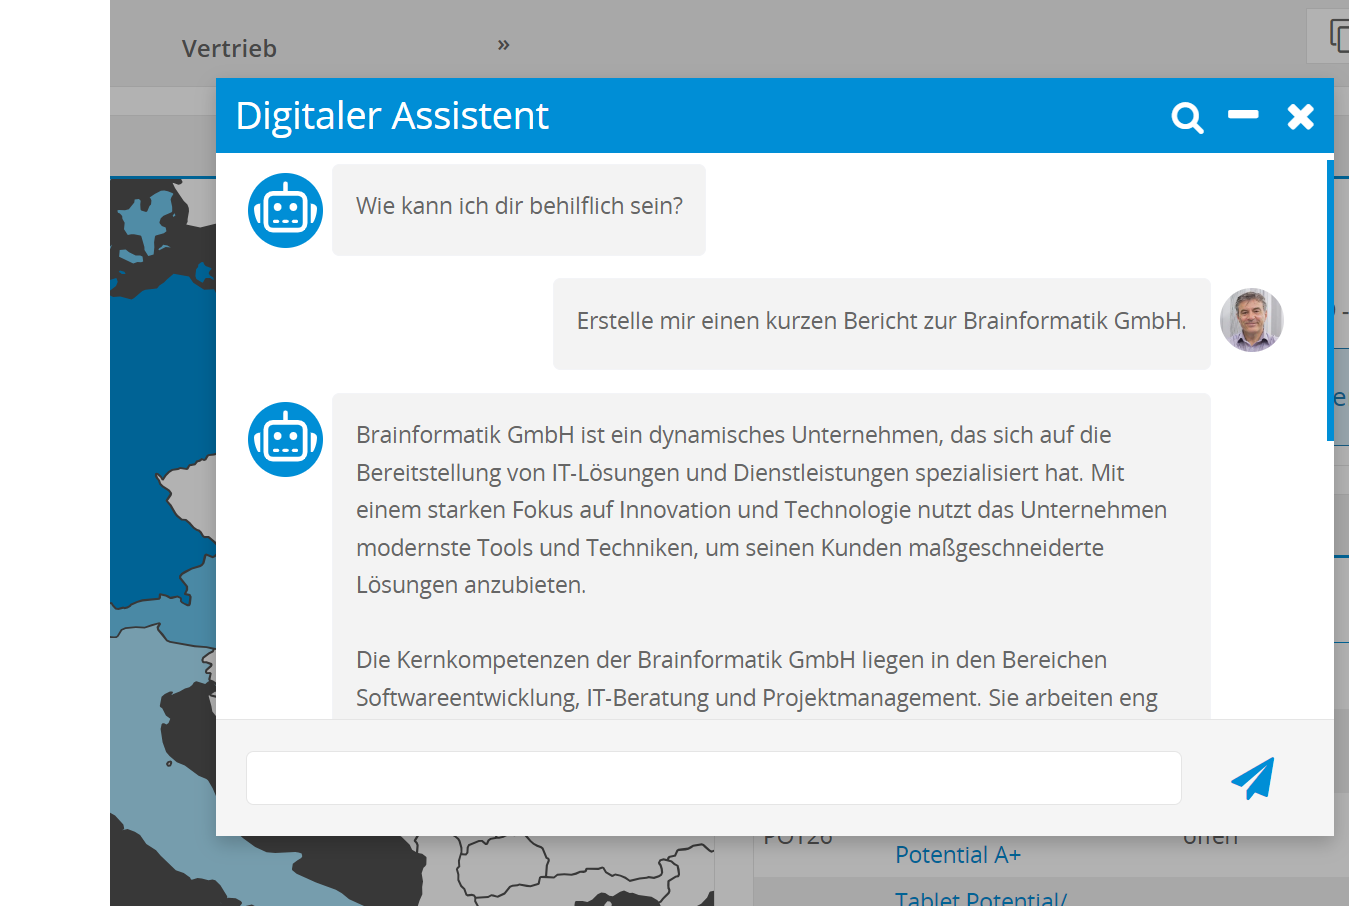Click the robot avatar beside Brainformatik report
The height and width of the screenshot is (906, 1349).
[x=286, y=439]
